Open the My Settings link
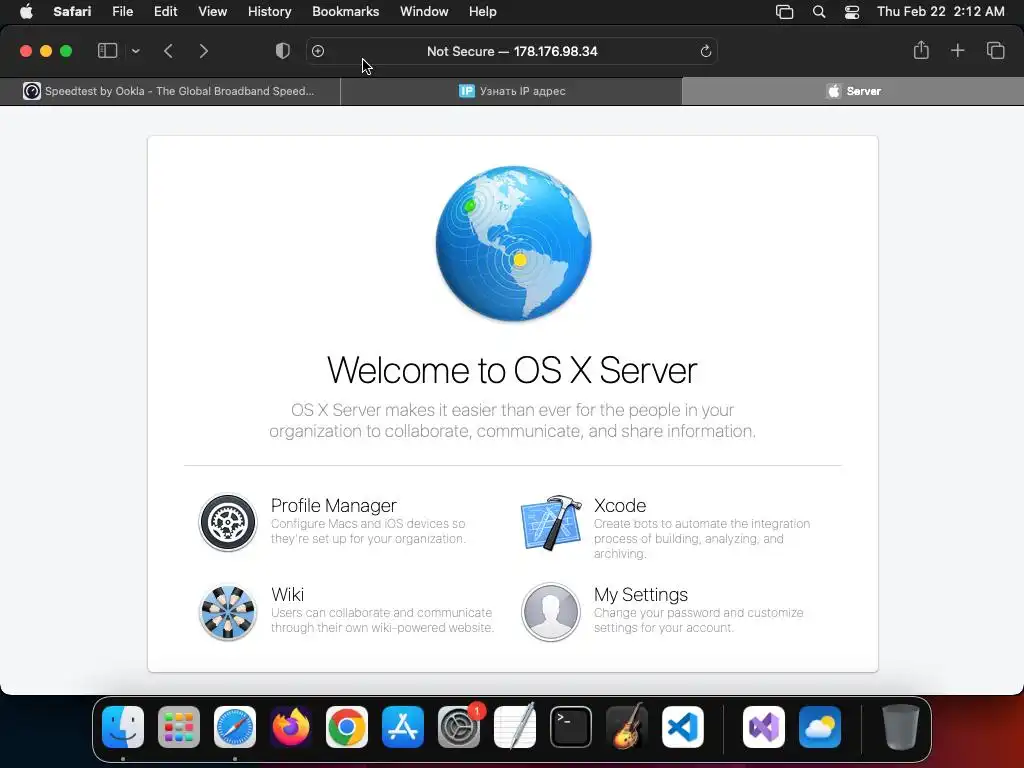The image size is (1024, 768). 641,594
